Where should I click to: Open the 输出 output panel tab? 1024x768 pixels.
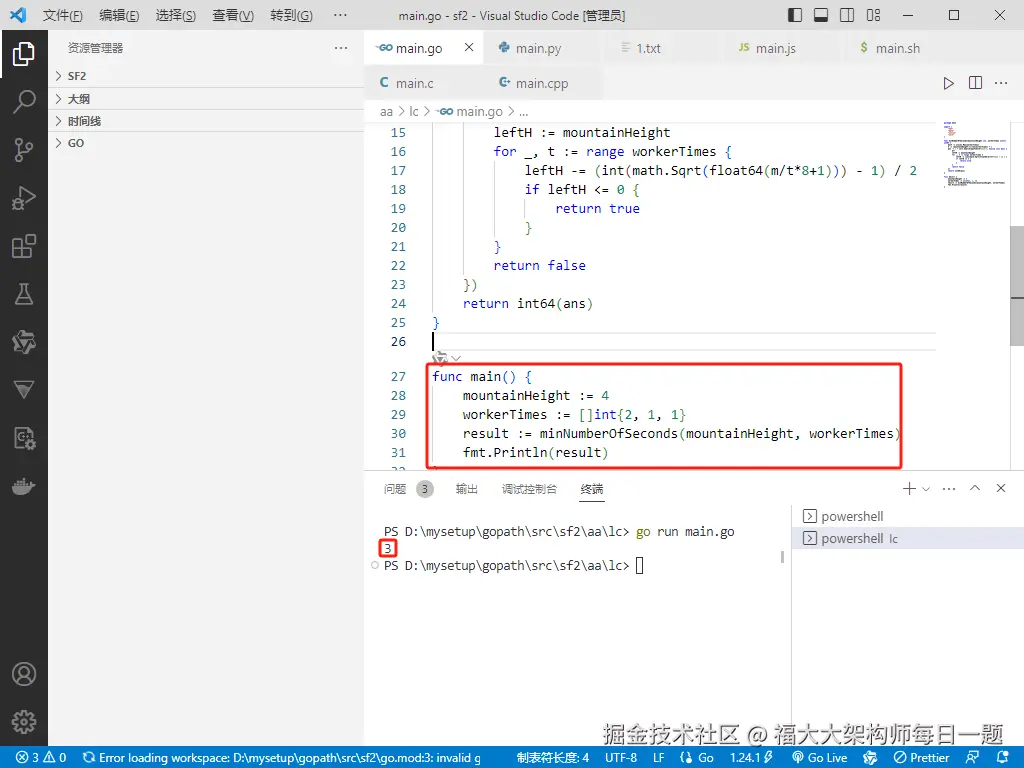click(466, 488)
